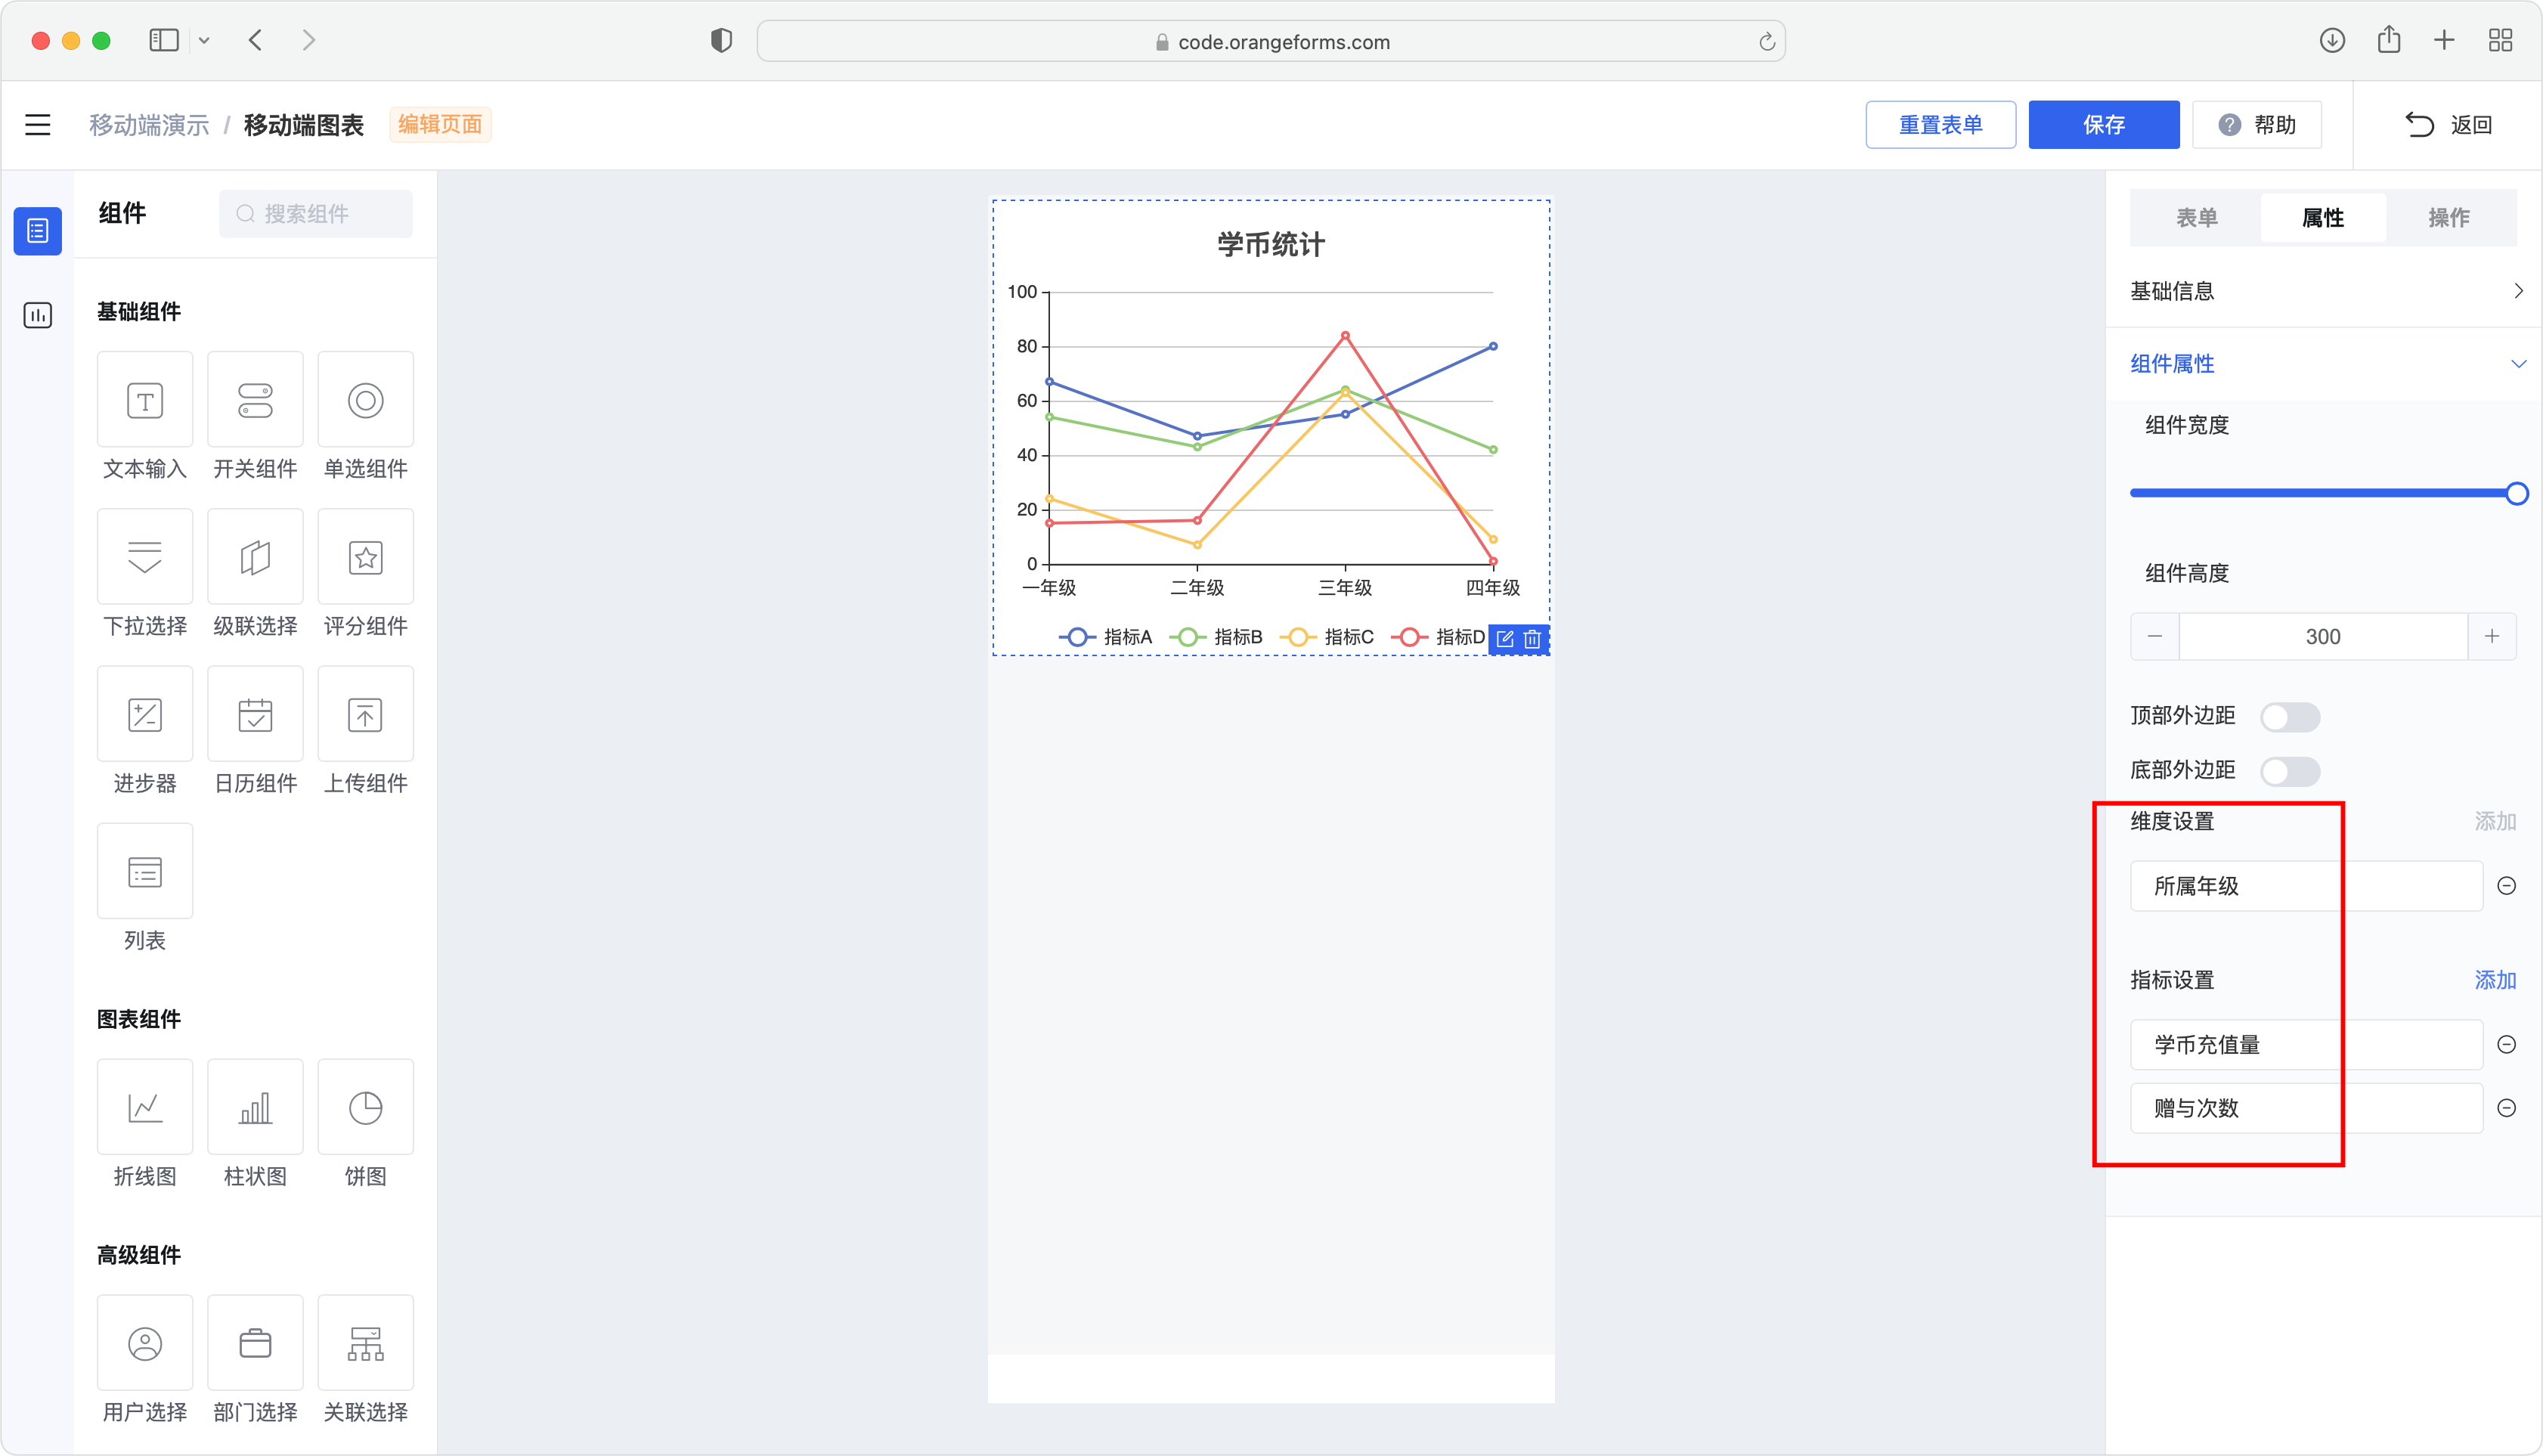Go back with the Safari back arrow
Screen dimensions: 2543x1456
(x=256, y=40)
